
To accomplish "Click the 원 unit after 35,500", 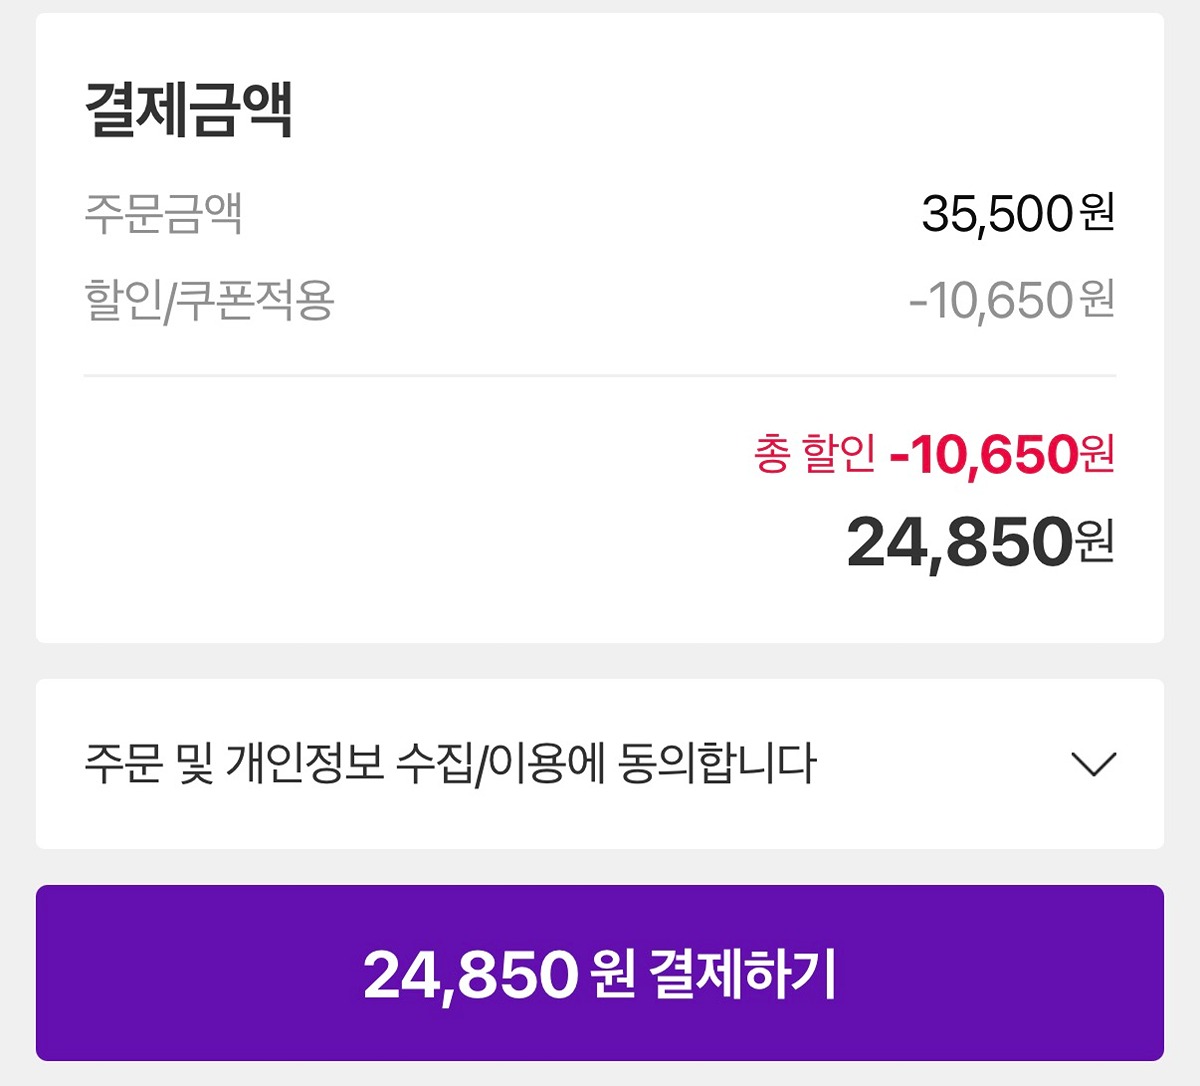I will click(1097, 213).
